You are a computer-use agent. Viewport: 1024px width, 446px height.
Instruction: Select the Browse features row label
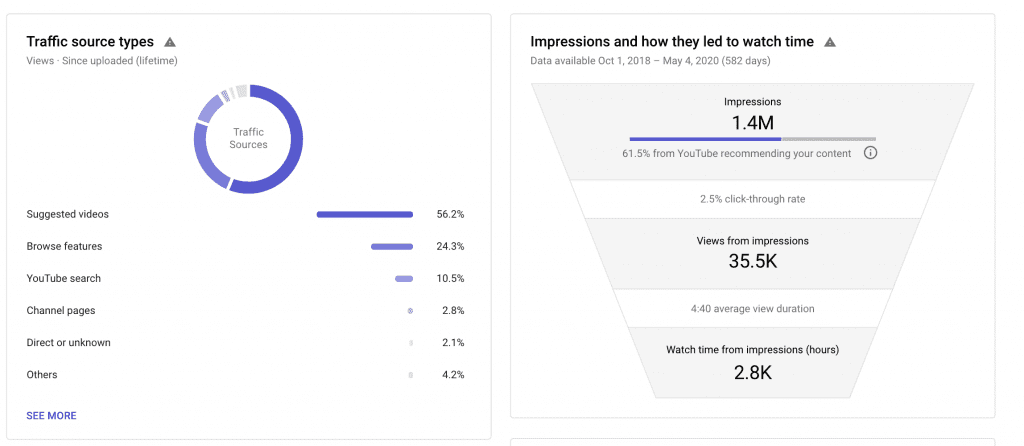(x=64, y=246)
